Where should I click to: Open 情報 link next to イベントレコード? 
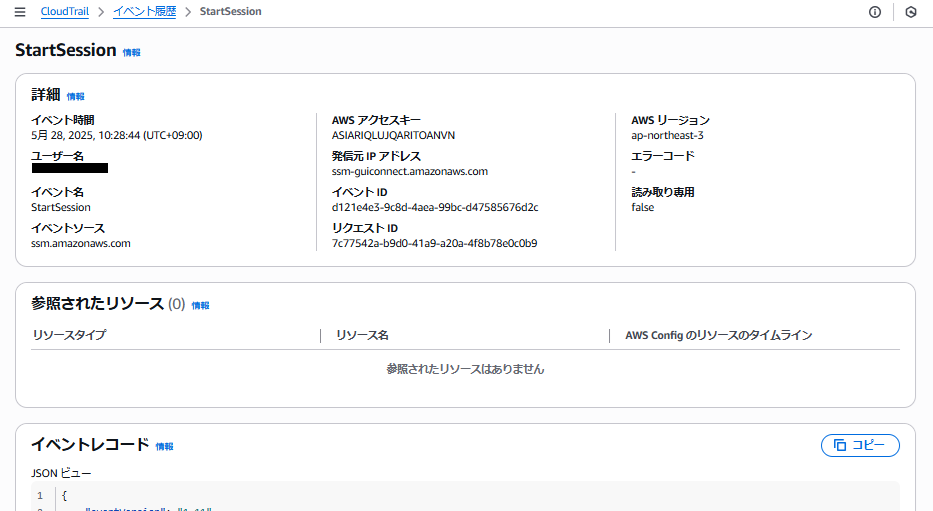tap(164, 446)
